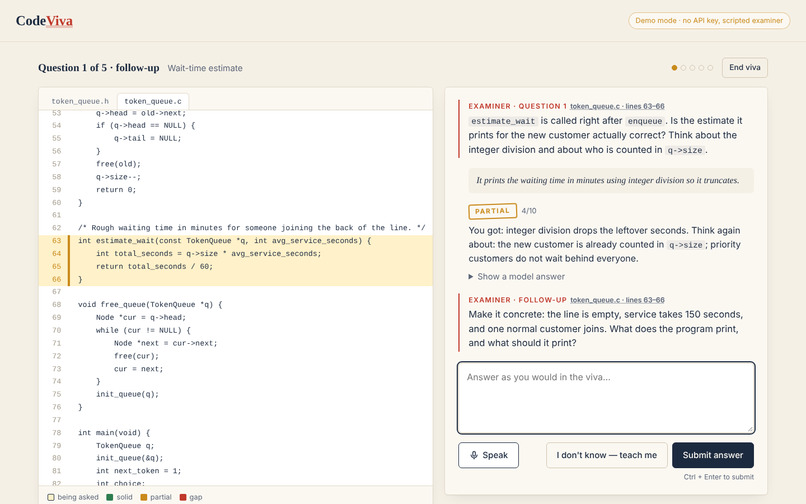This screenshot has height=504, width=806.
Task: Click line number 63 in the gutter
Action: [x=57, y=241]
